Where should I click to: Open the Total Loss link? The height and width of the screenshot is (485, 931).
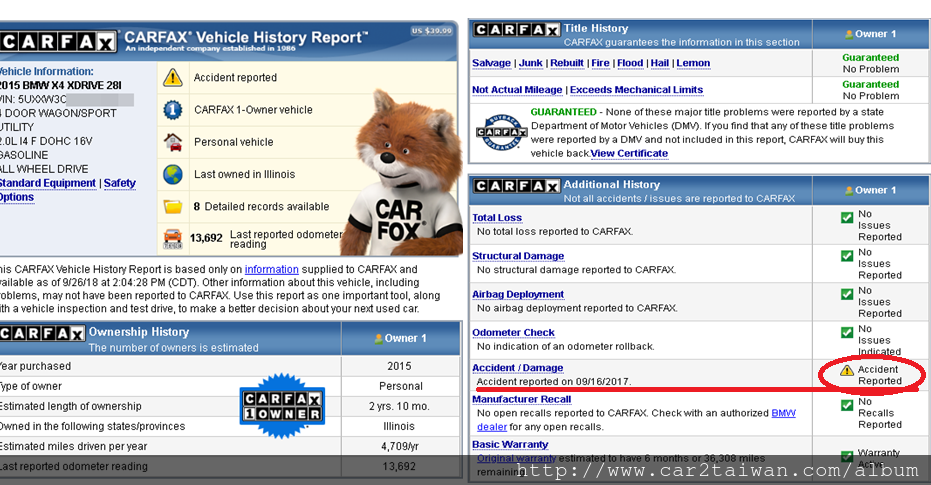497,218
